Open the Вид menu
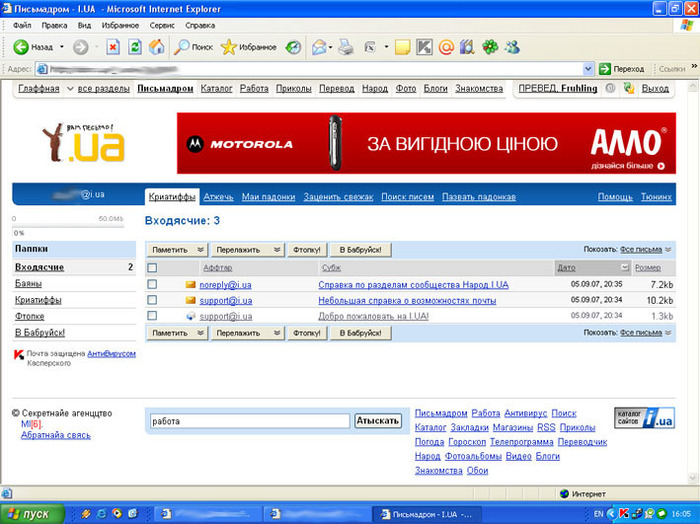 (84, 25)
